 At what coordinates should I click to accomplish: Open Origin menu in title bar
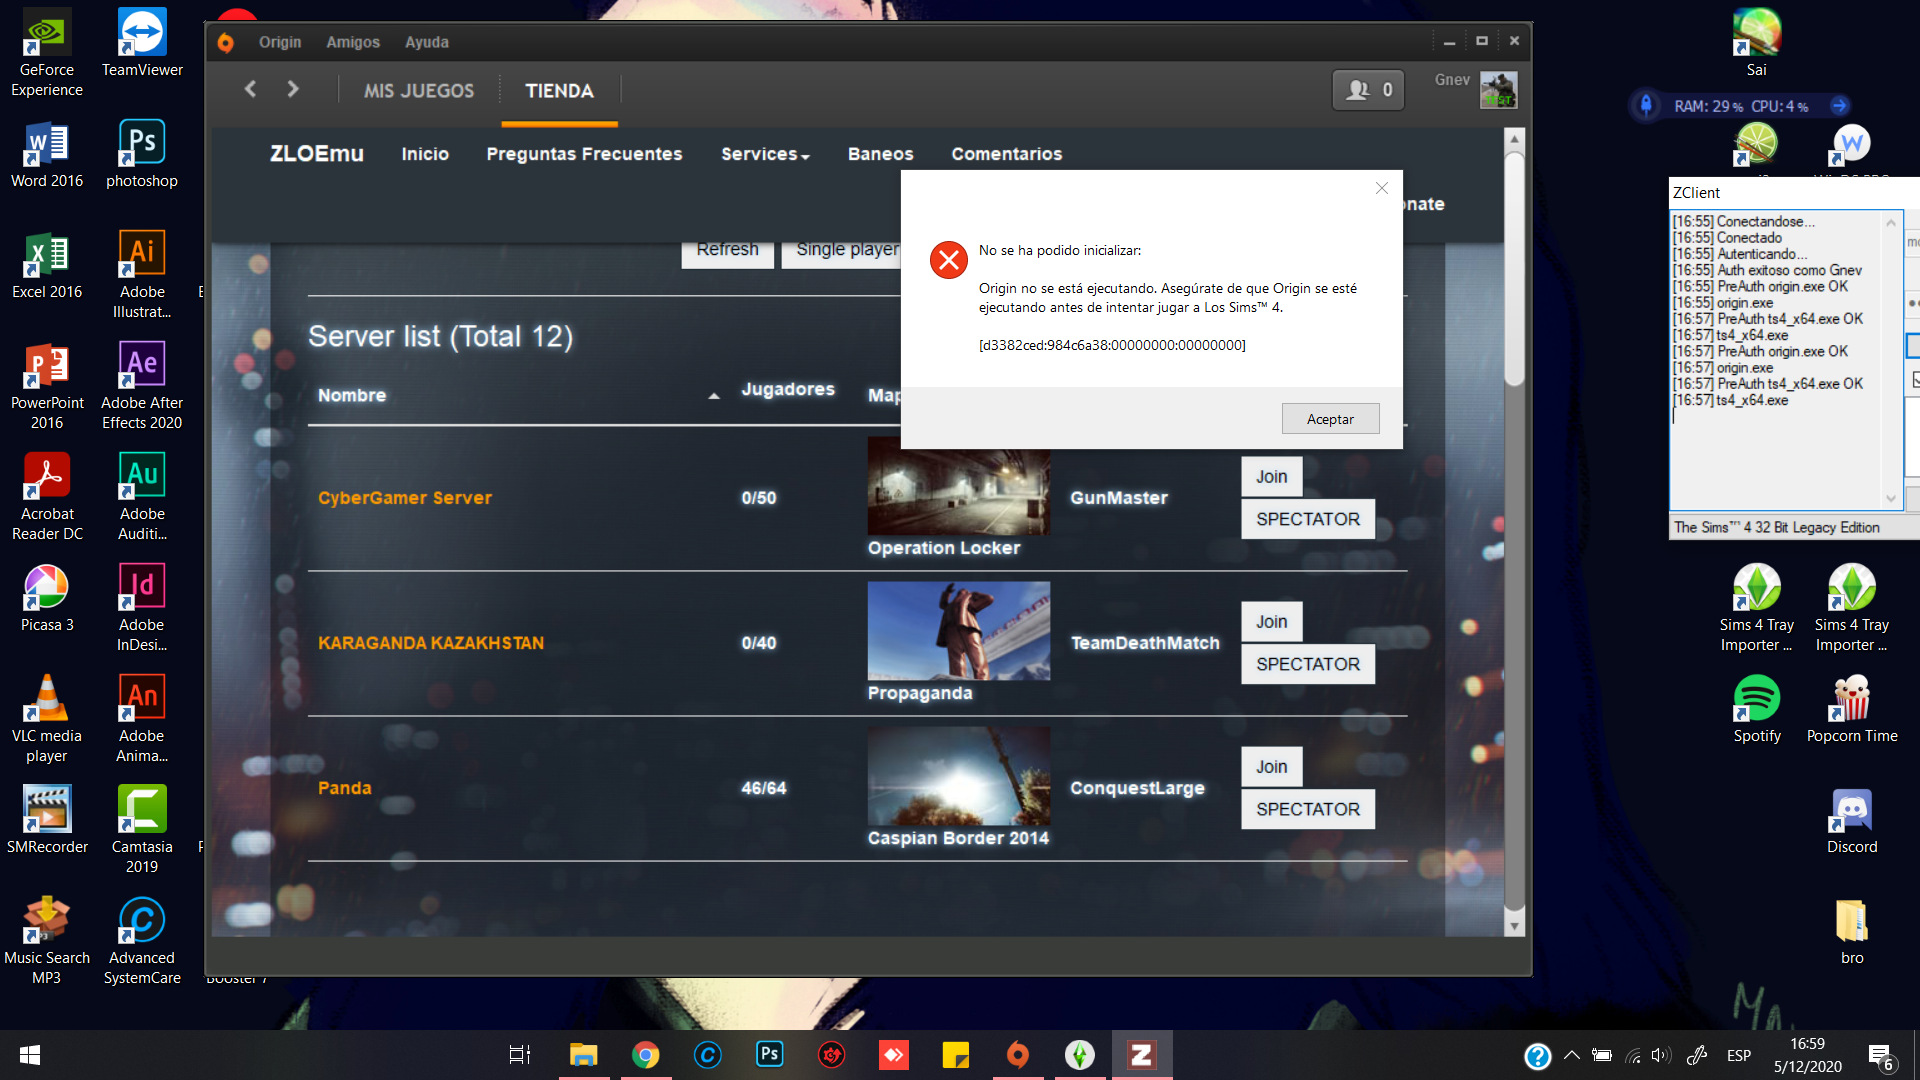[x=279, y=42]
